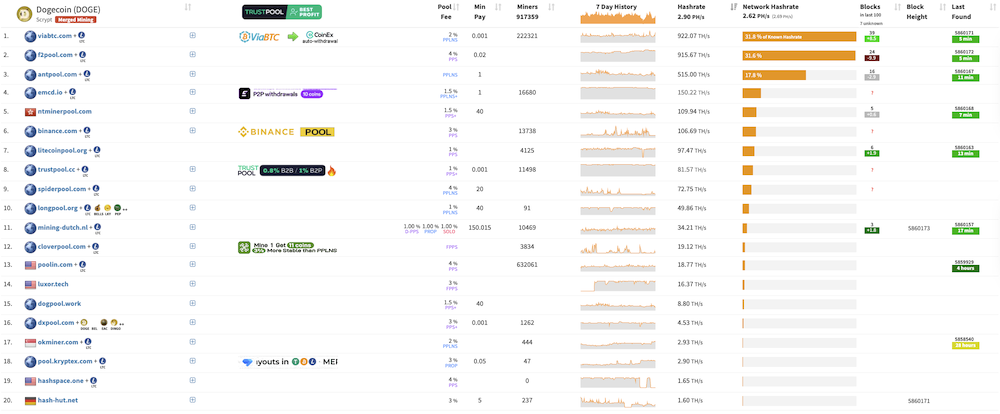Image resolution: width=1000 pixels, height=414 pixels.
Task: Click the Litecoin icon next to mining-dutch.nl
Action: 98,226
